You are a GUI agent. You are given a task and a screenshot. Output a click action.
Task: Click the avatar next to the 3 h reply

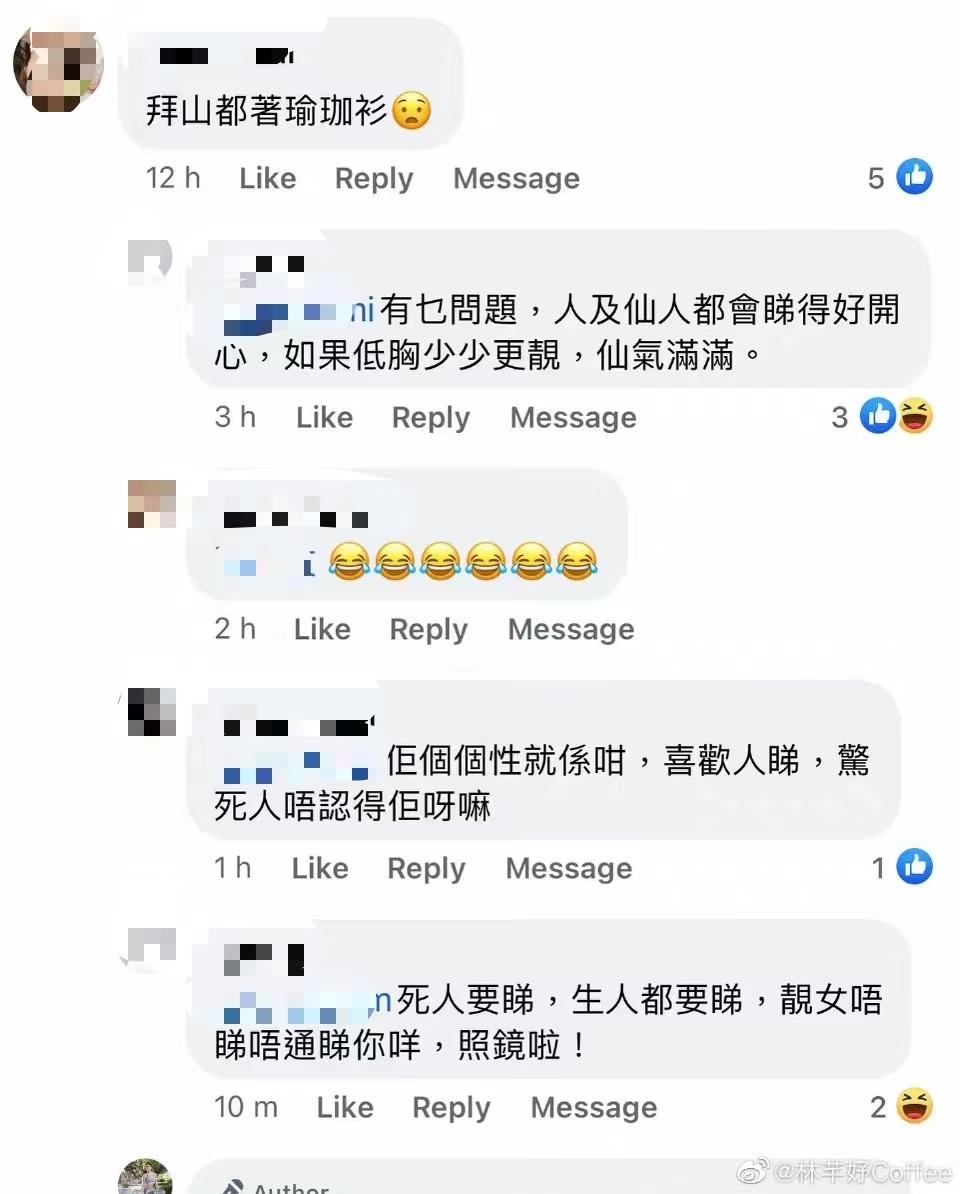tap(151, 263)
